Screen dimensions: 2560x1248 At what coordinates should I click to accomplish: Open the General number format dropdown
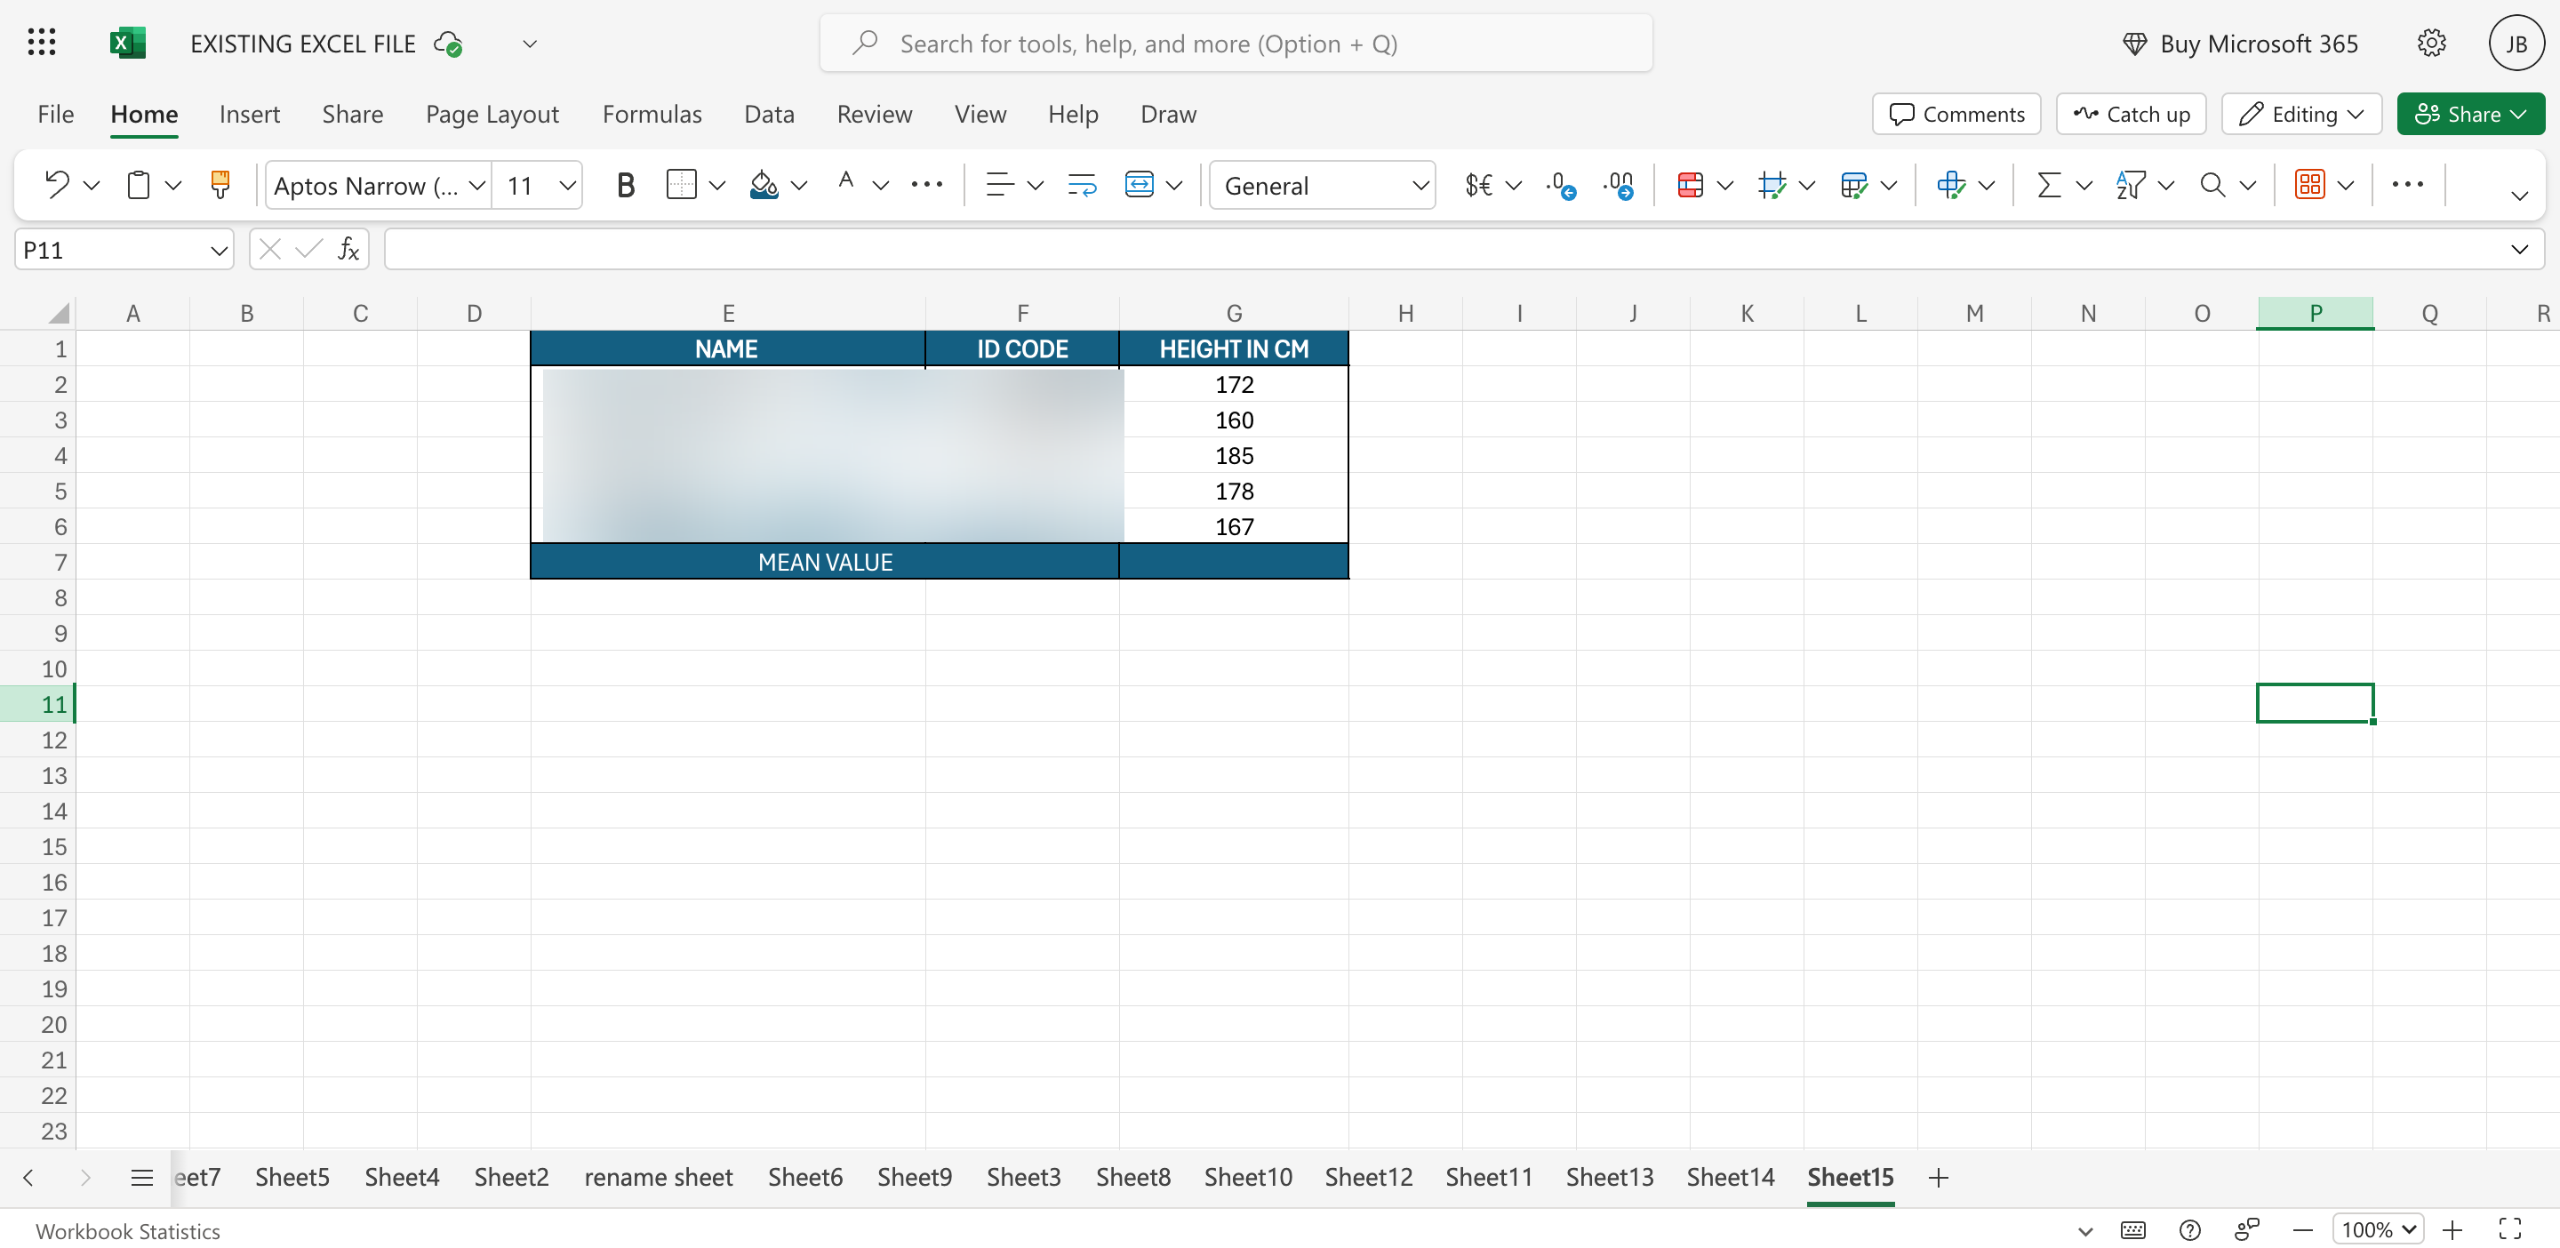pos(1322,185)
